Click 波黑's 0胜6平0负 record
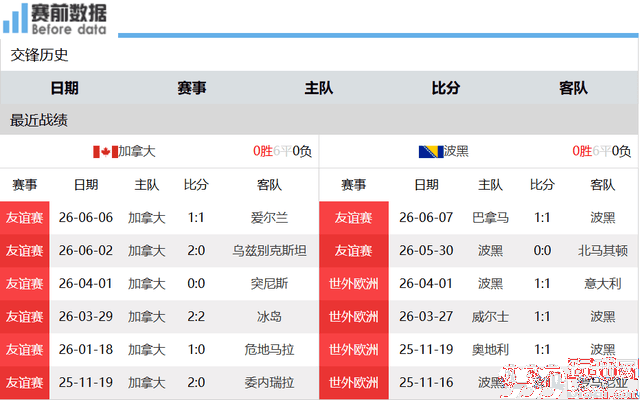The height and width of the screenshot is (400, 640). point(602,151)
